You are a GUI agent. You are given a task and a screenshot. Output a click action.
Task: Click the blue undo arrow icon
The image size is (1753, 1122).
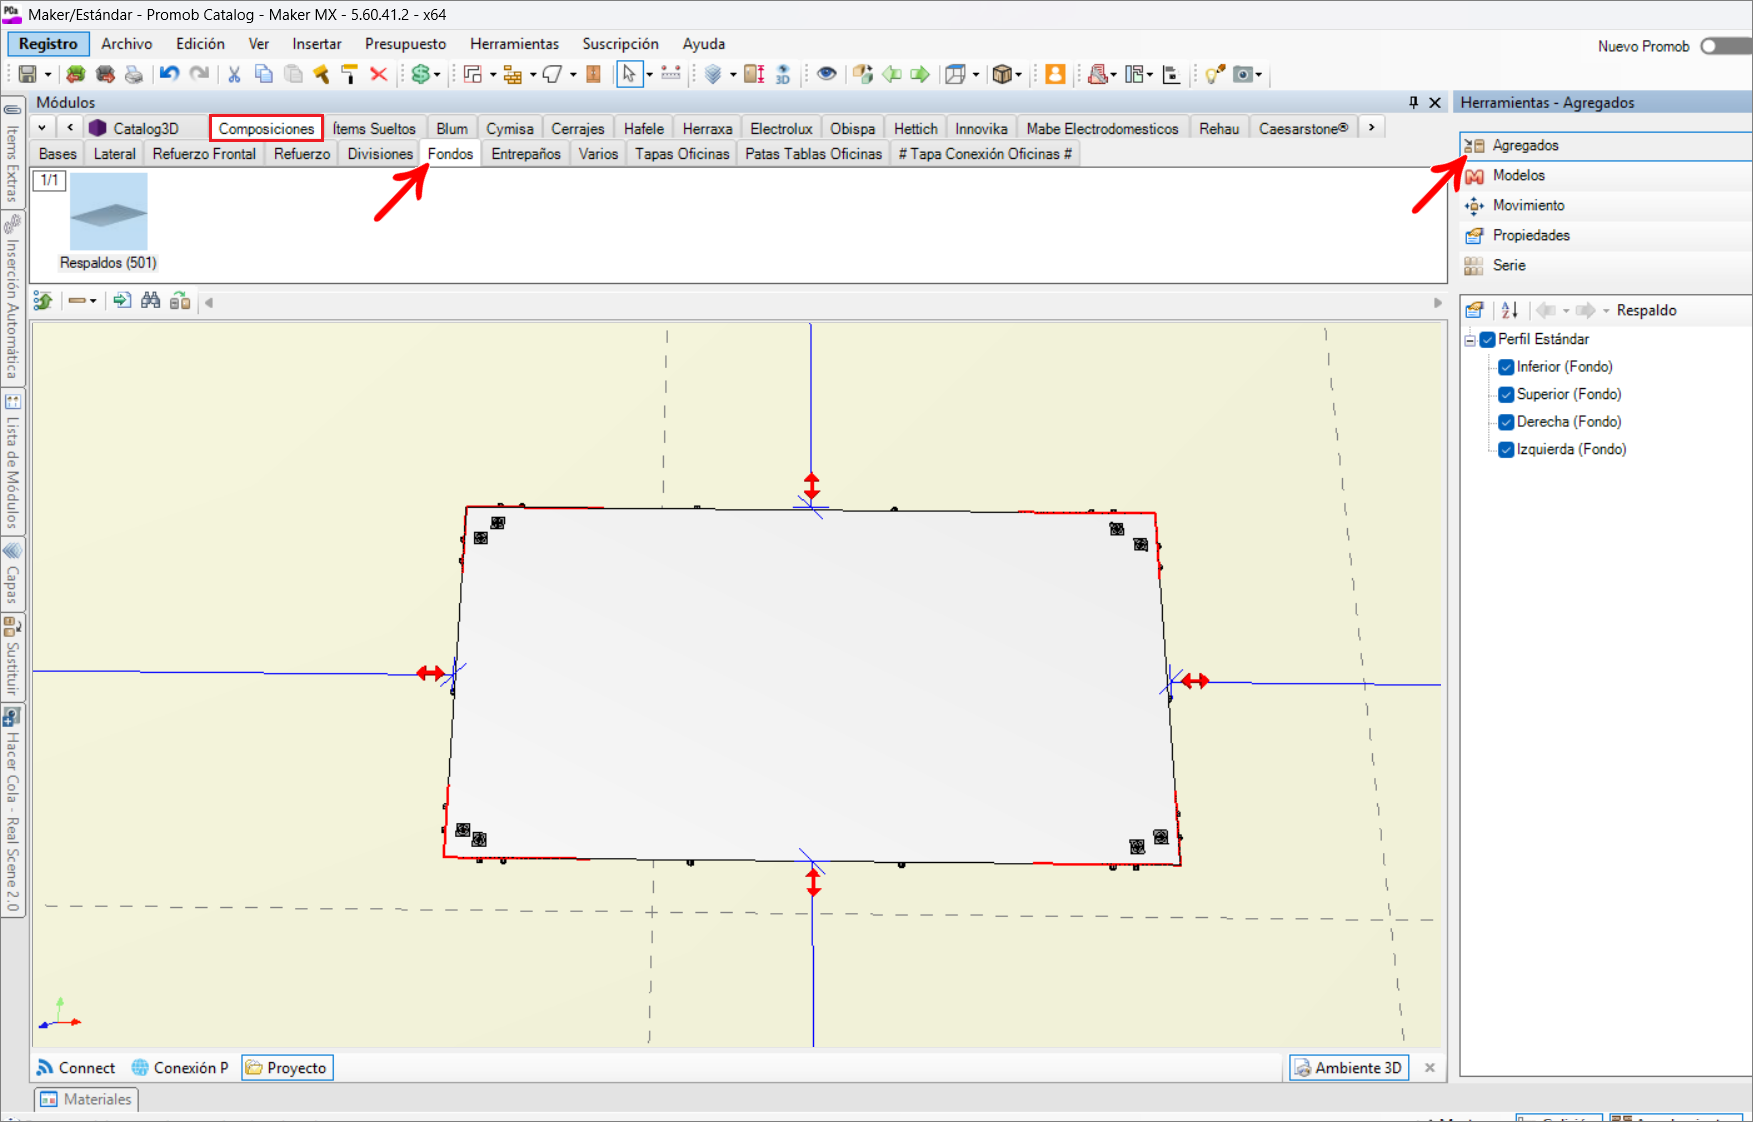click(x=169, y=74)
